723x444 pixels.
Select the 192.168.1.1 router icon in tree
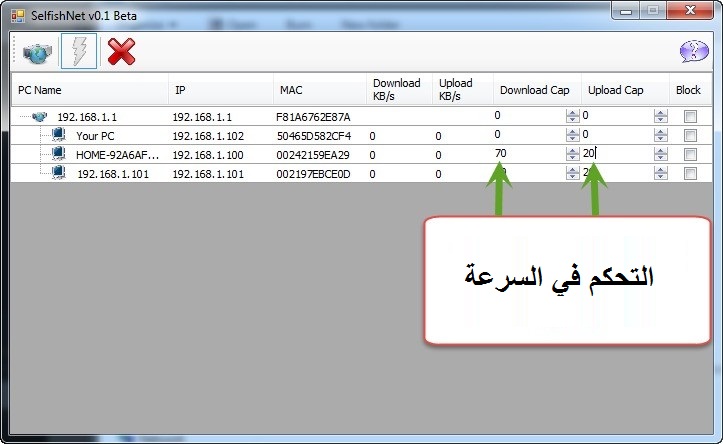pyautogui.click(x=39, y=117)
